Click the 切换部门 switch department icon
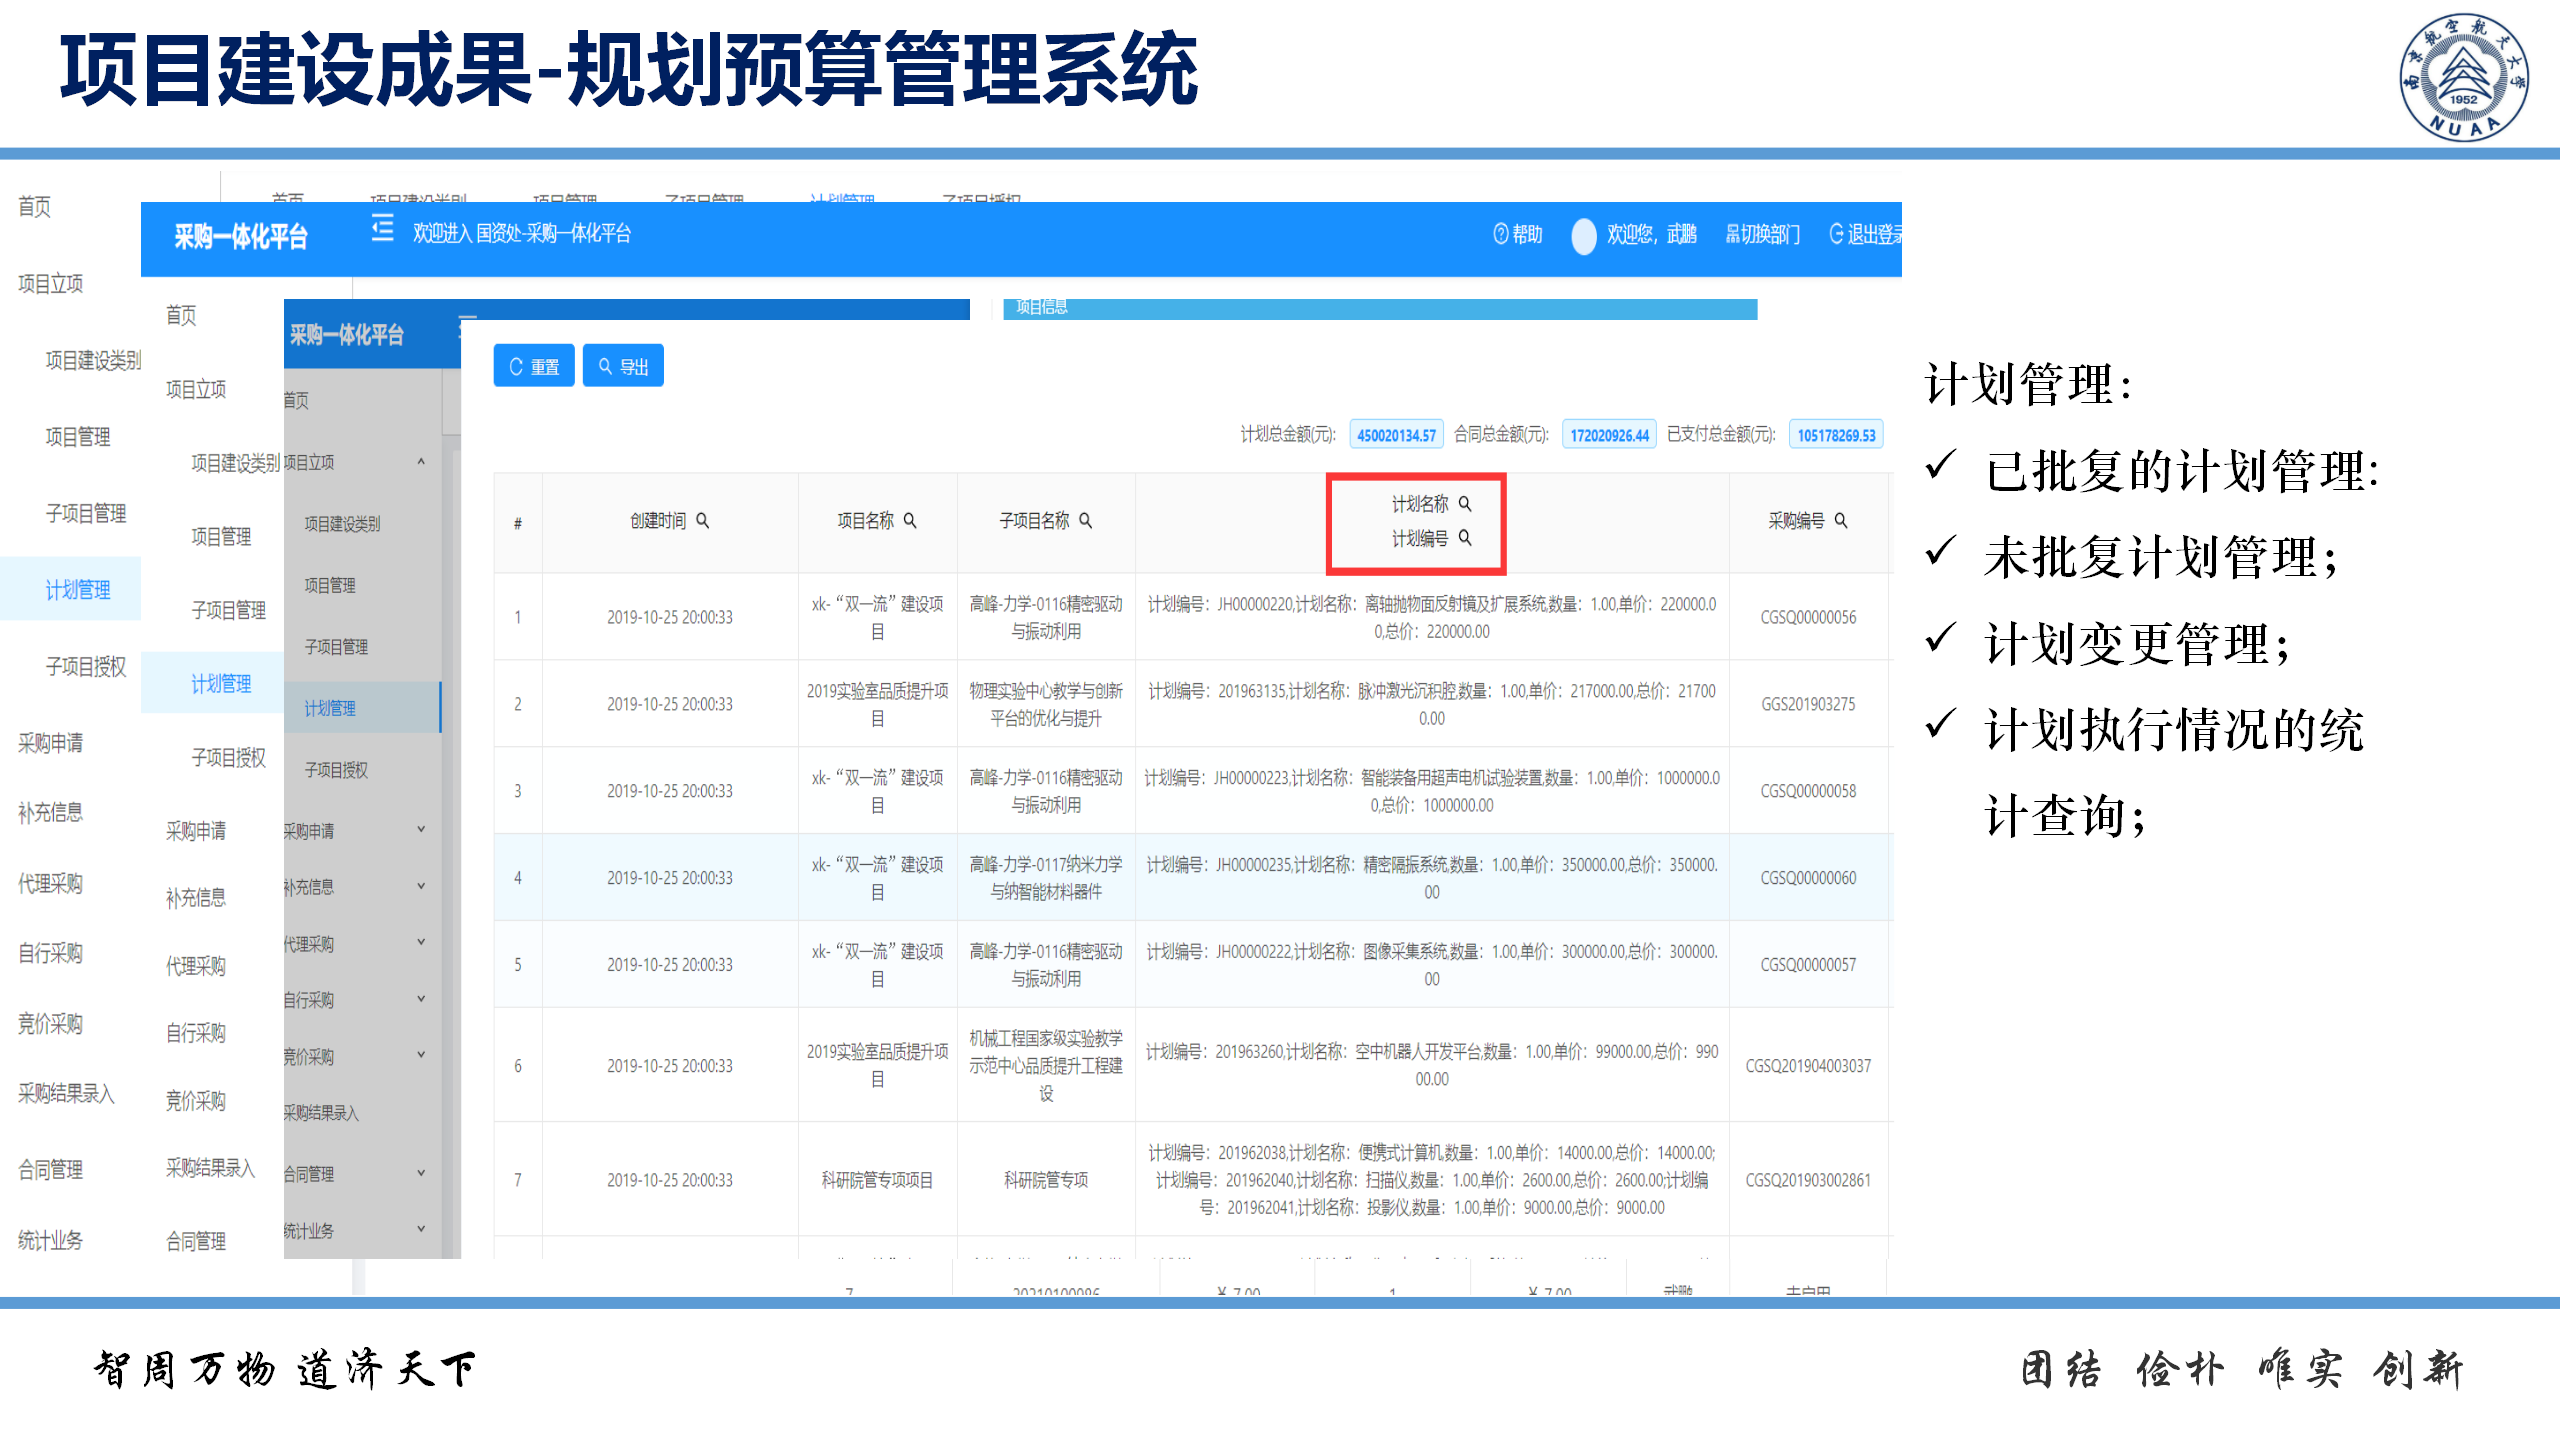Image resolution: width=2560 pixels, height=1440 pixels. click(1733, 235)
